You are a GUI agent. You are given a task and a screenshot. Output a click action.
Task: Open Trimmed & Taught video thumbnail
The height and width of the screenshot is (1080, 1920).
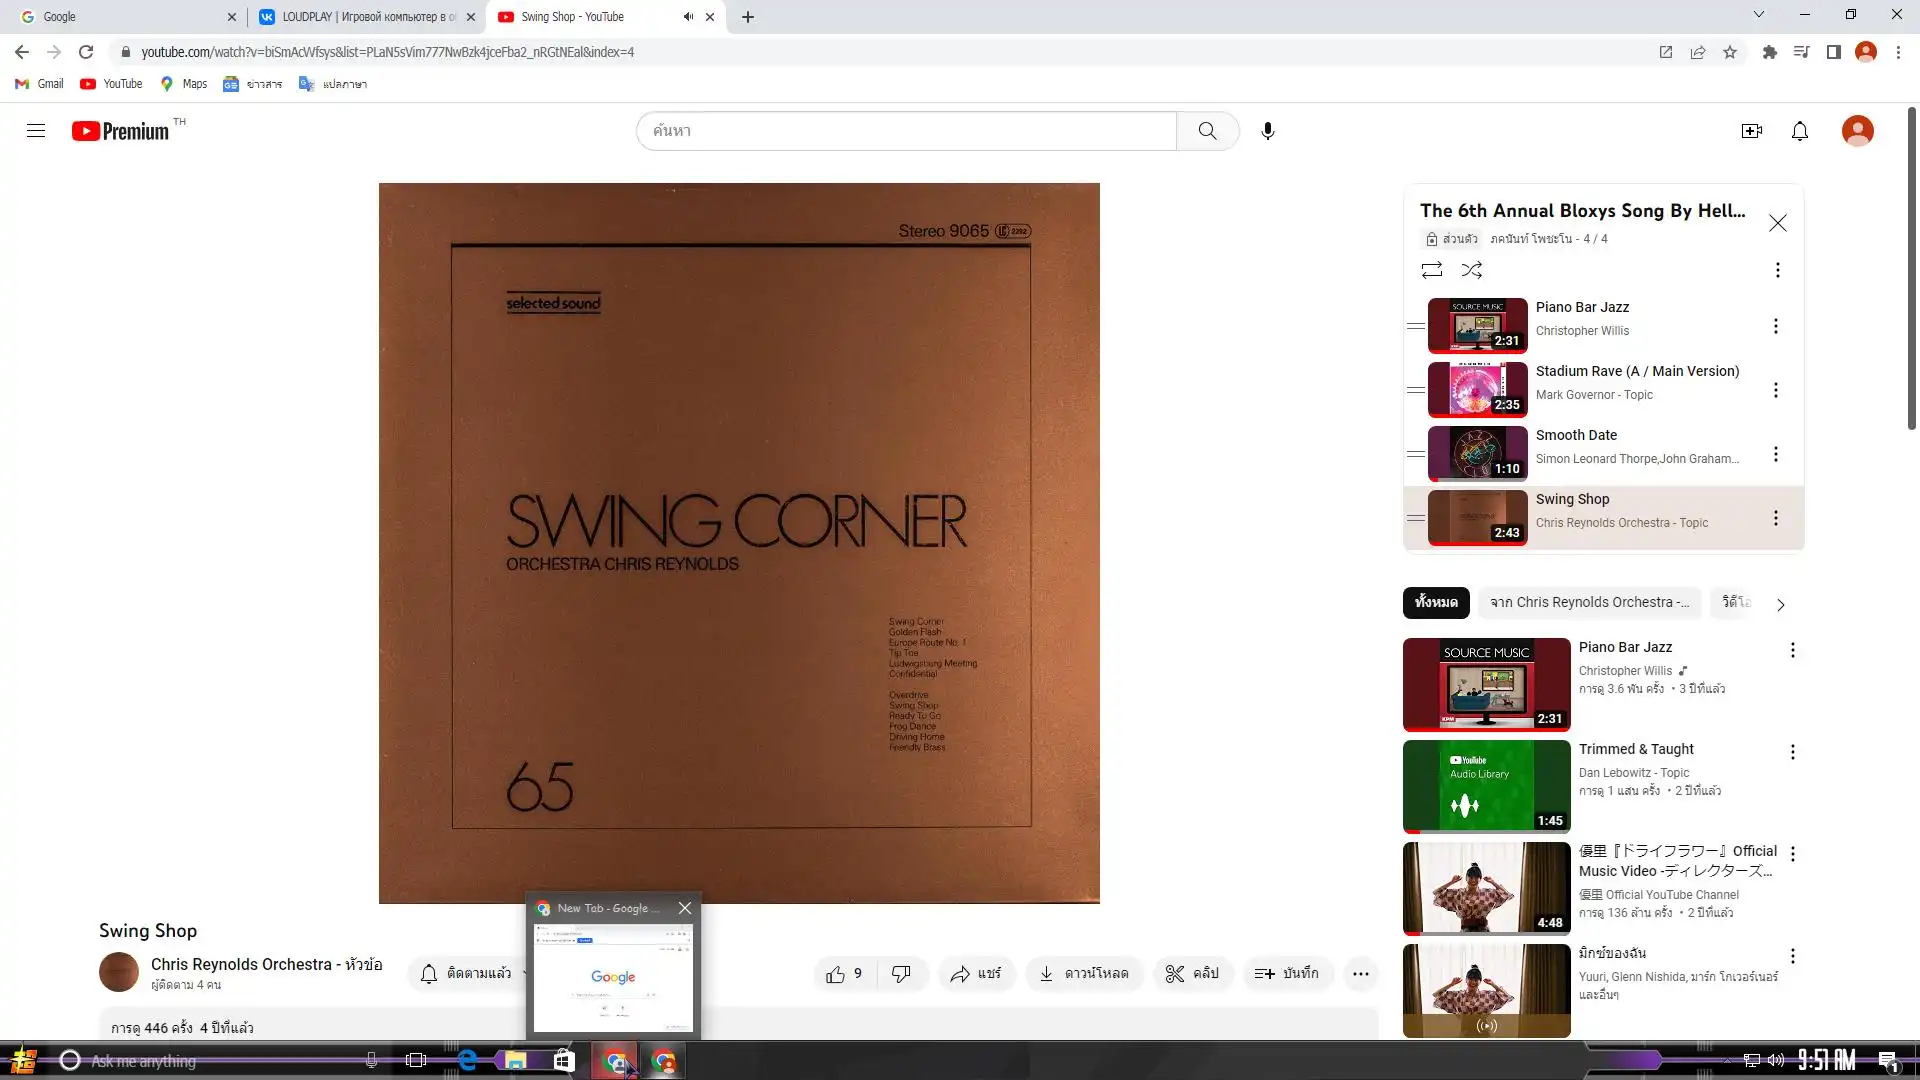click(1486, 786)
